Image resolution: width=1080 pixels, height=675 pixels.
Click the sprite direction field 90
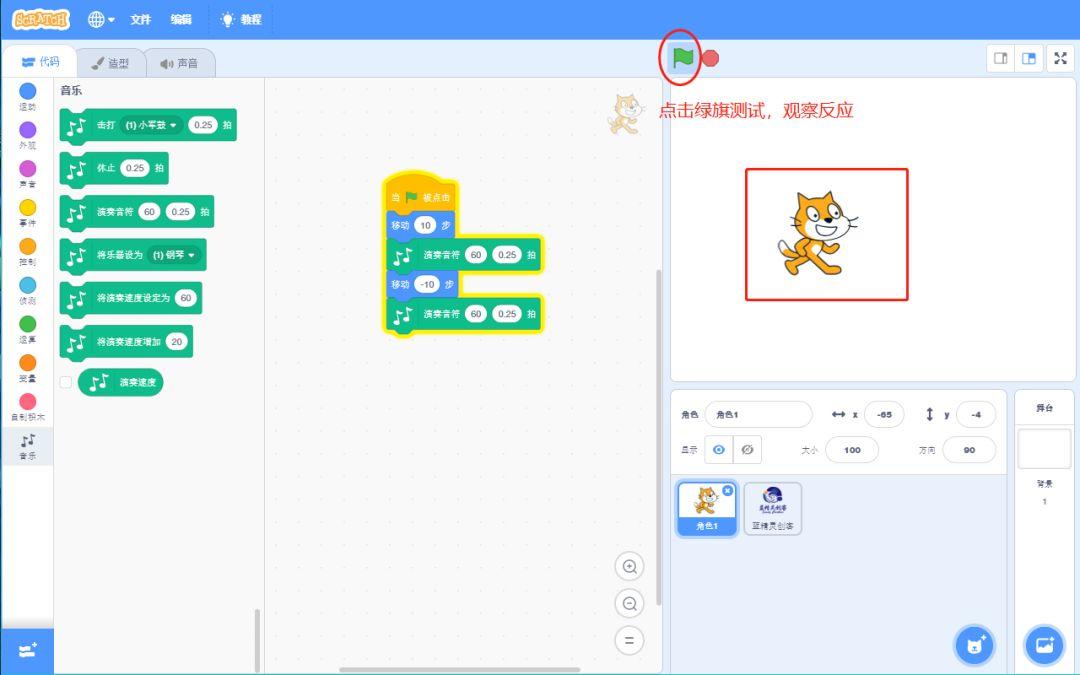pyautogui.click(x=969, y=450)
